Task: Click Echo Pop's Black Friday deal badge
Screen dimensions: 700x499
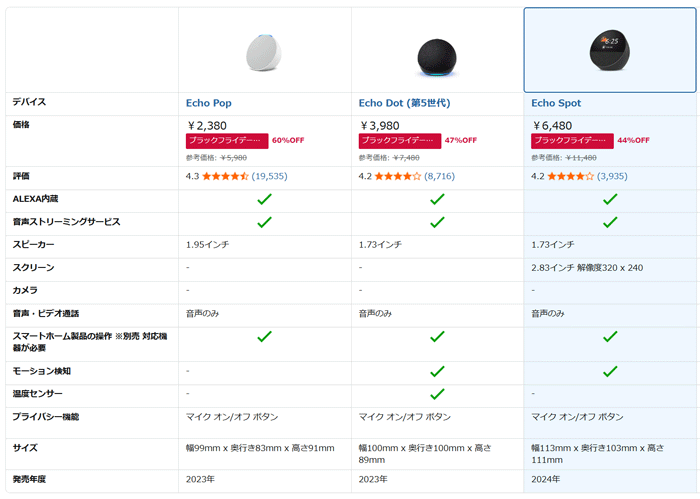Action: click(x=227, y=141)
